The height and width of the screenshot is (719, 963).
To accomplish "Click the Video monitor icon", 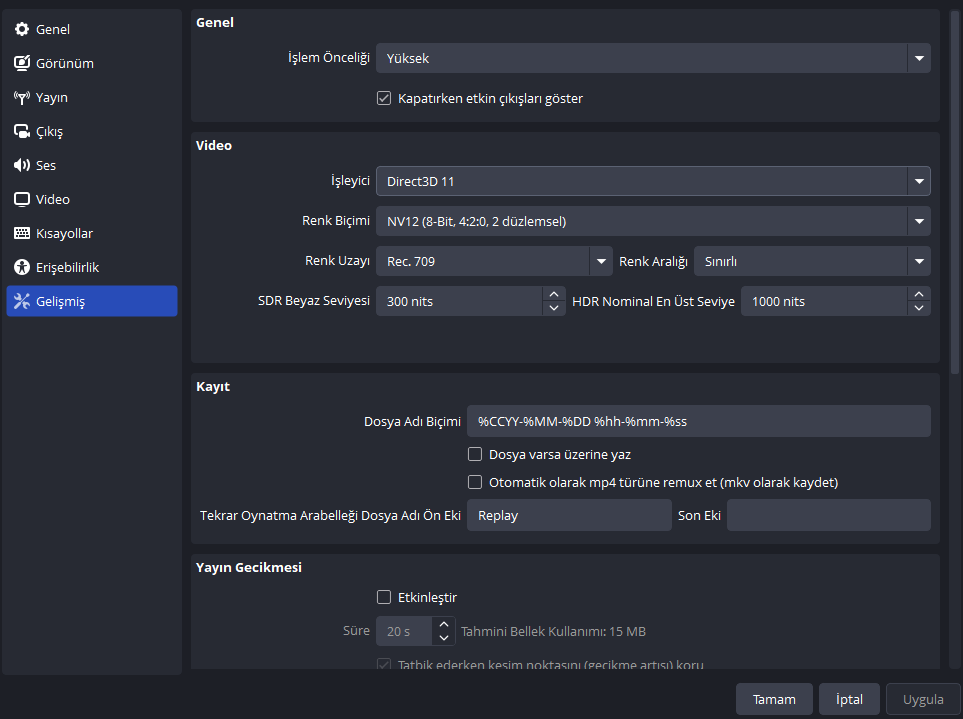I will click(x=22, y=200).
